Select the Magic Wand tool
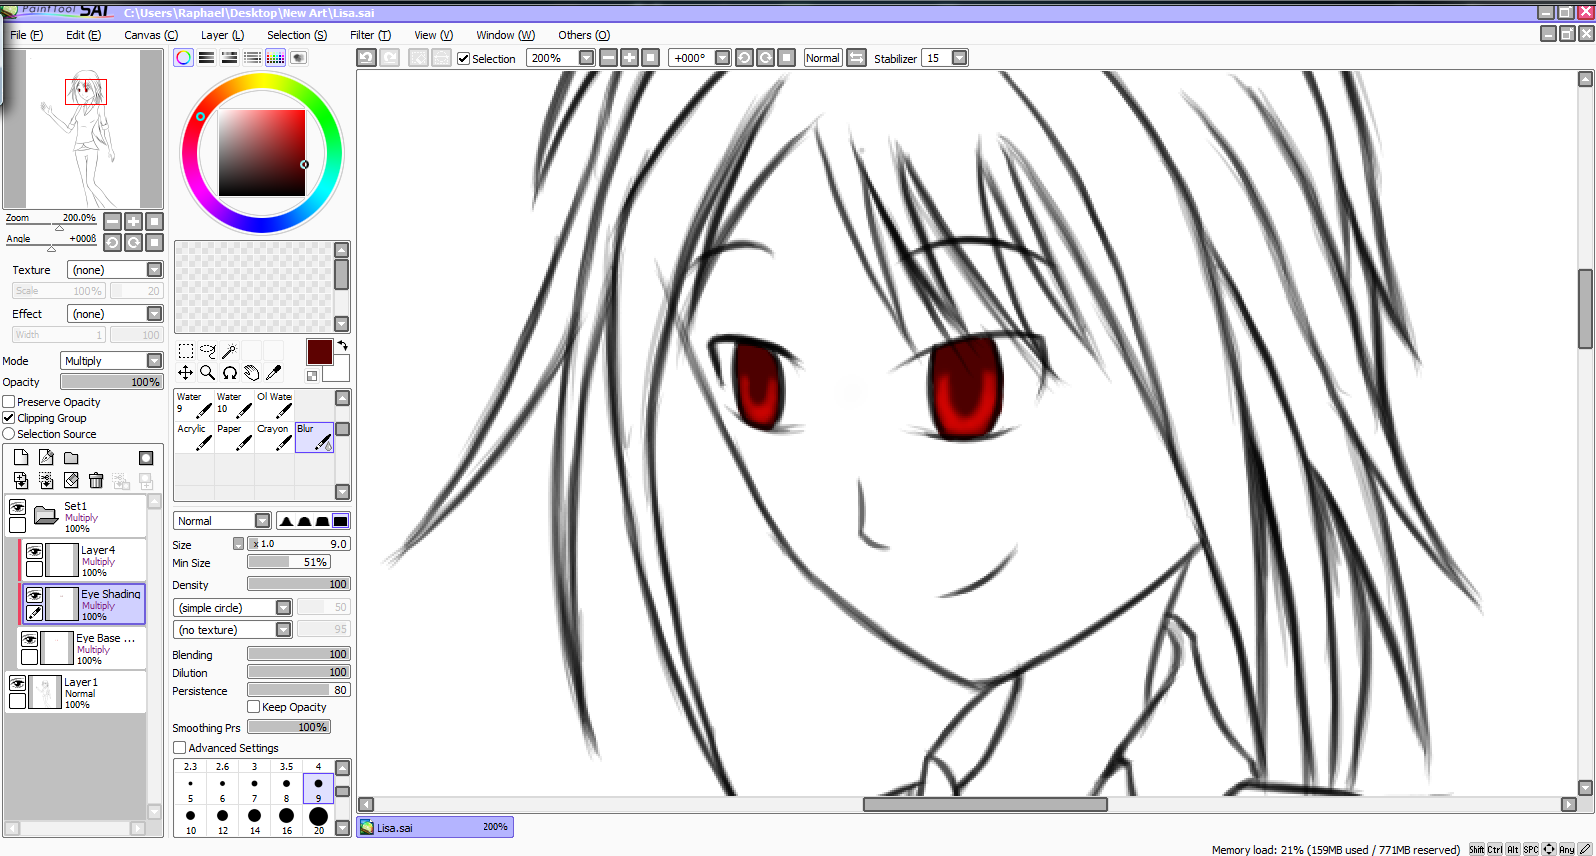 click(x=230, y=351)
